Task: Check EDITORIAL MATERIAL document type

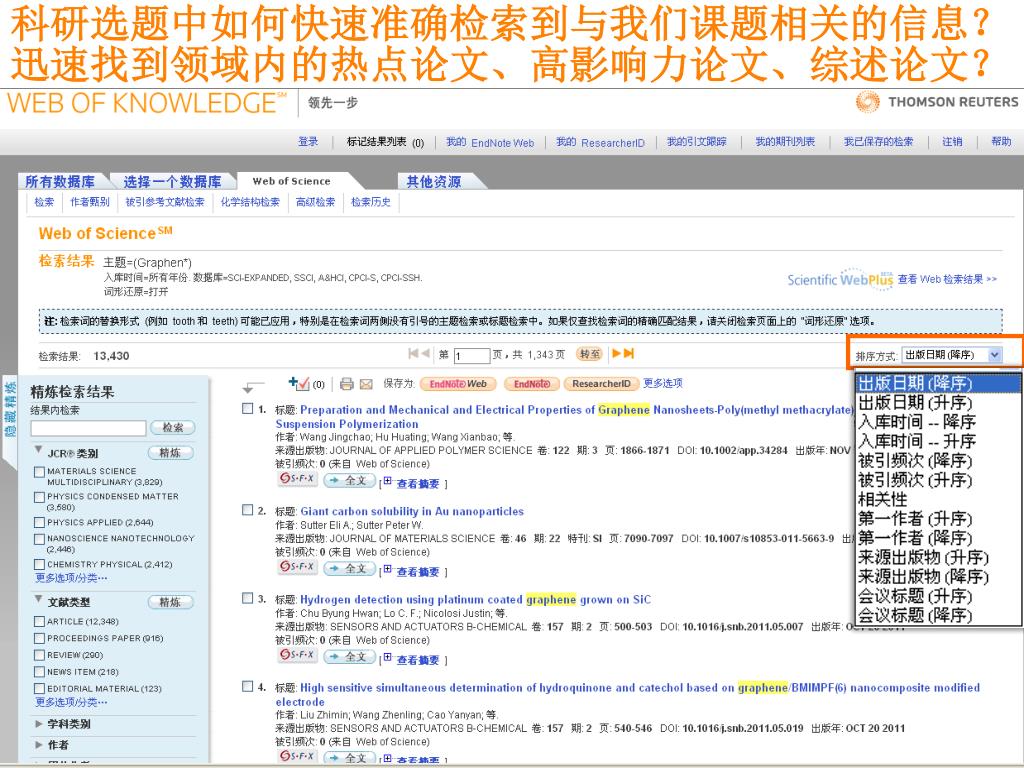Action: [40, 689]
